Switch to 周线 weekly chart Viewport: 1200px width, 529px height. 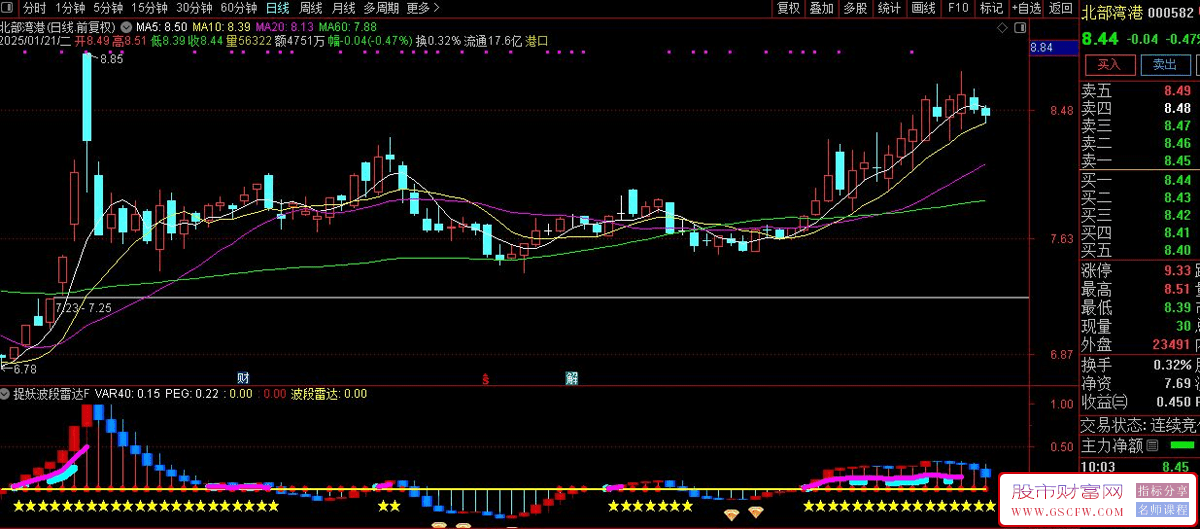pyautogui.click(x=311, y=8)
